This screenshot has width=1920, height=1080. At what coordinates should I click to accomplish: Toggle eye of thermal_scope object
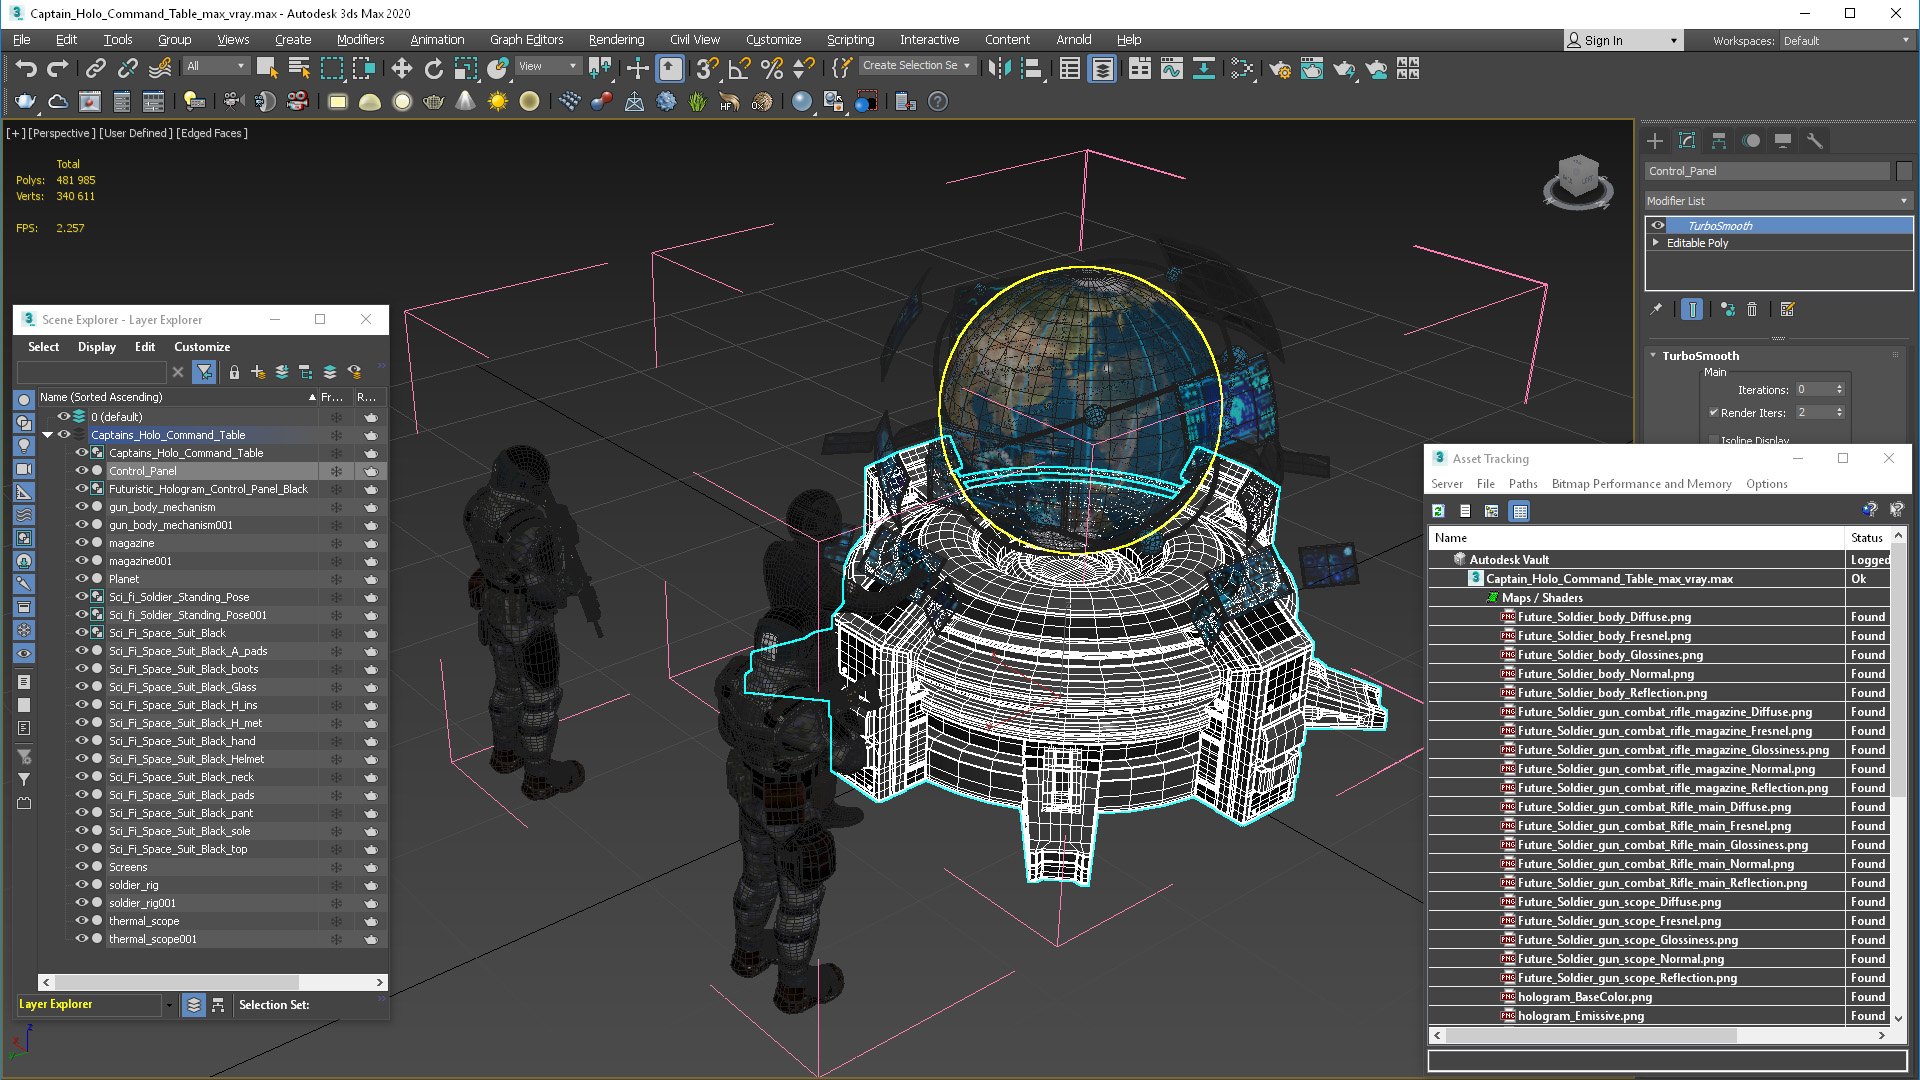(x=82, y=921)
